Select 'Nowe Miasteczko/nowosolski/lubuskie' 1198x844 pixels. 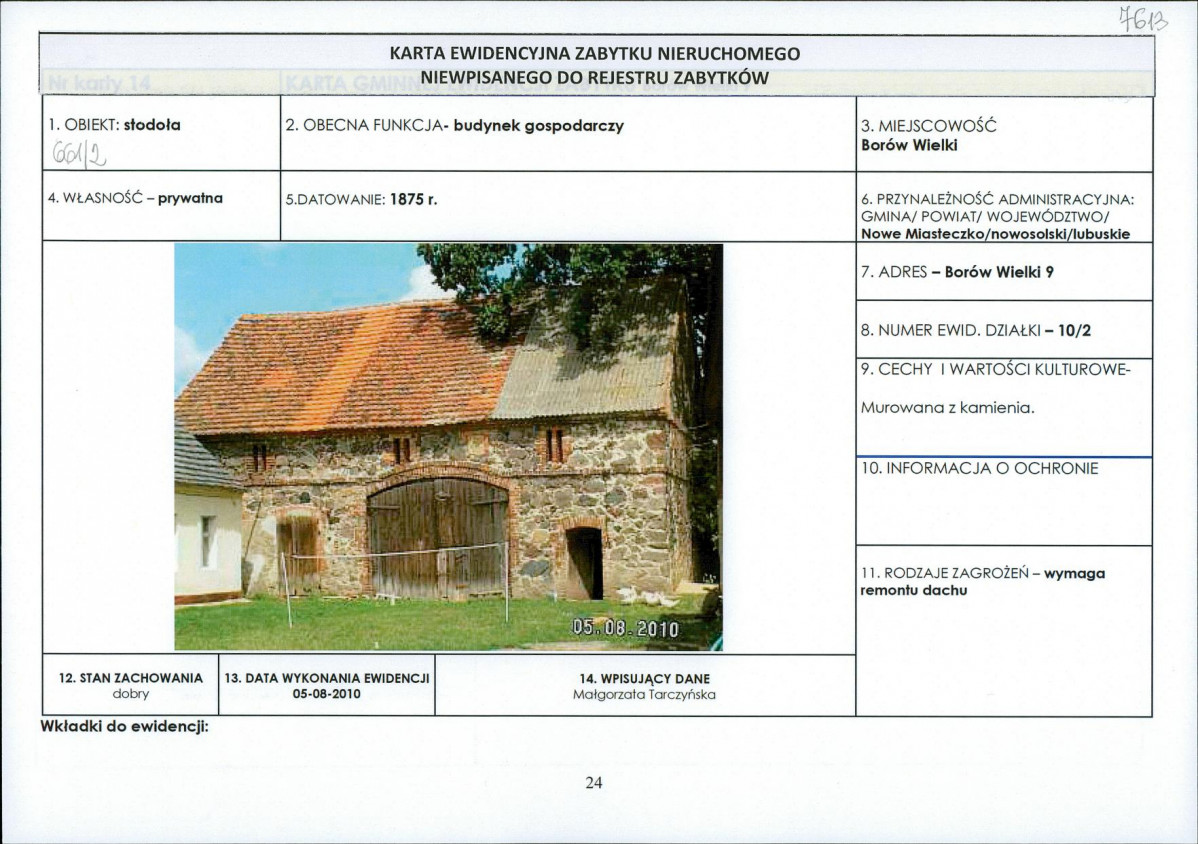pos(995,234)
